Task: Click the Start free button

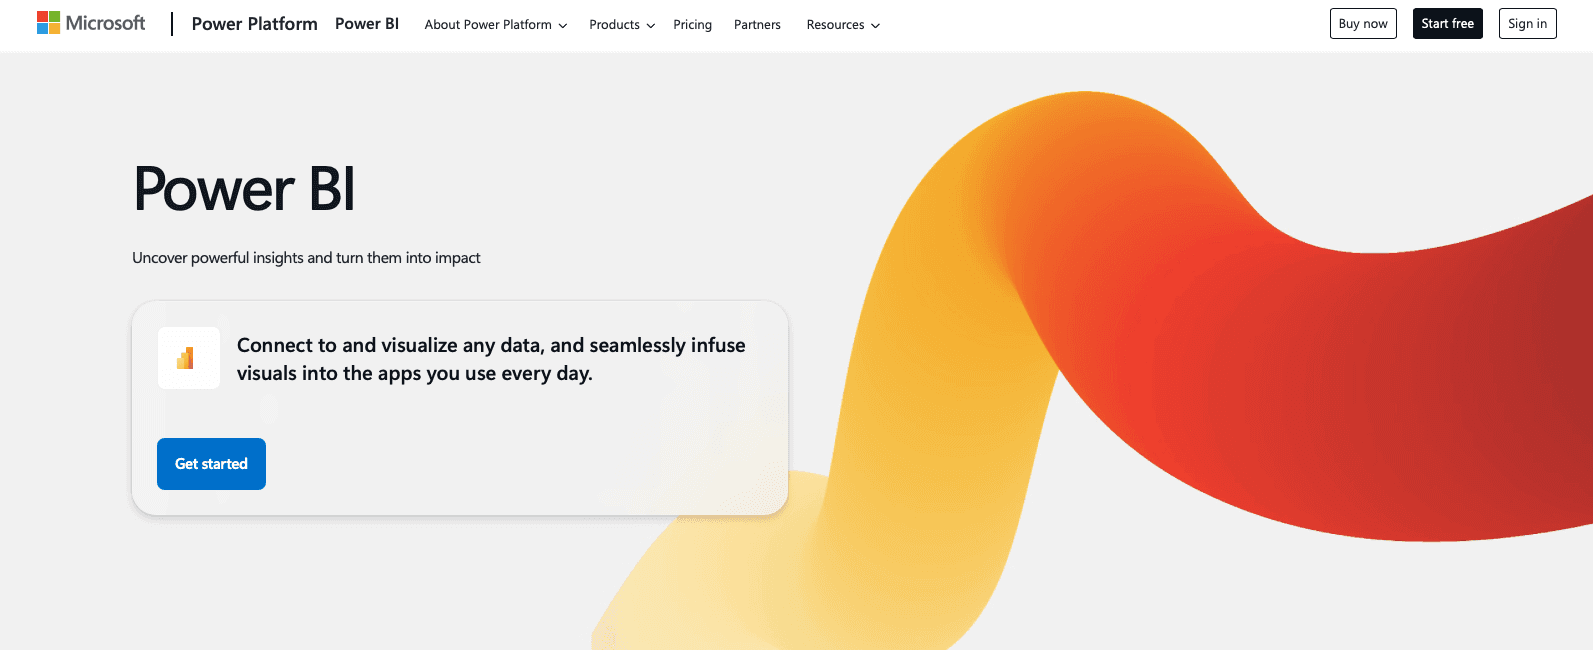Action: [x=1447, y=24]
